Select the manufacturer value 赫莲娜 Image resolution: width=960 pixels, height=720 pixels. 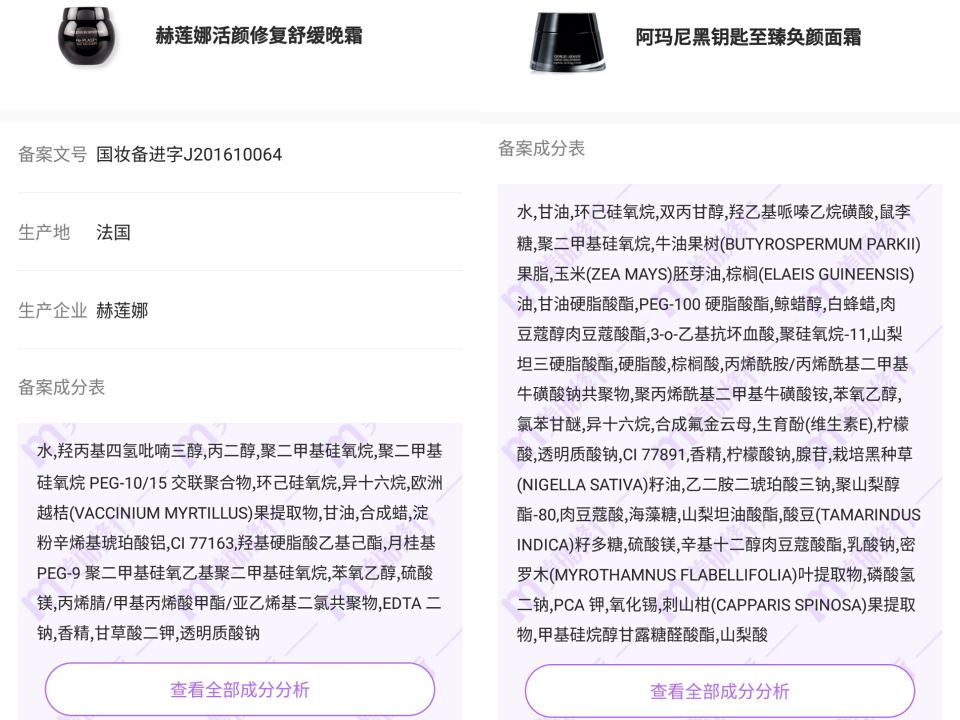[122, 310]
